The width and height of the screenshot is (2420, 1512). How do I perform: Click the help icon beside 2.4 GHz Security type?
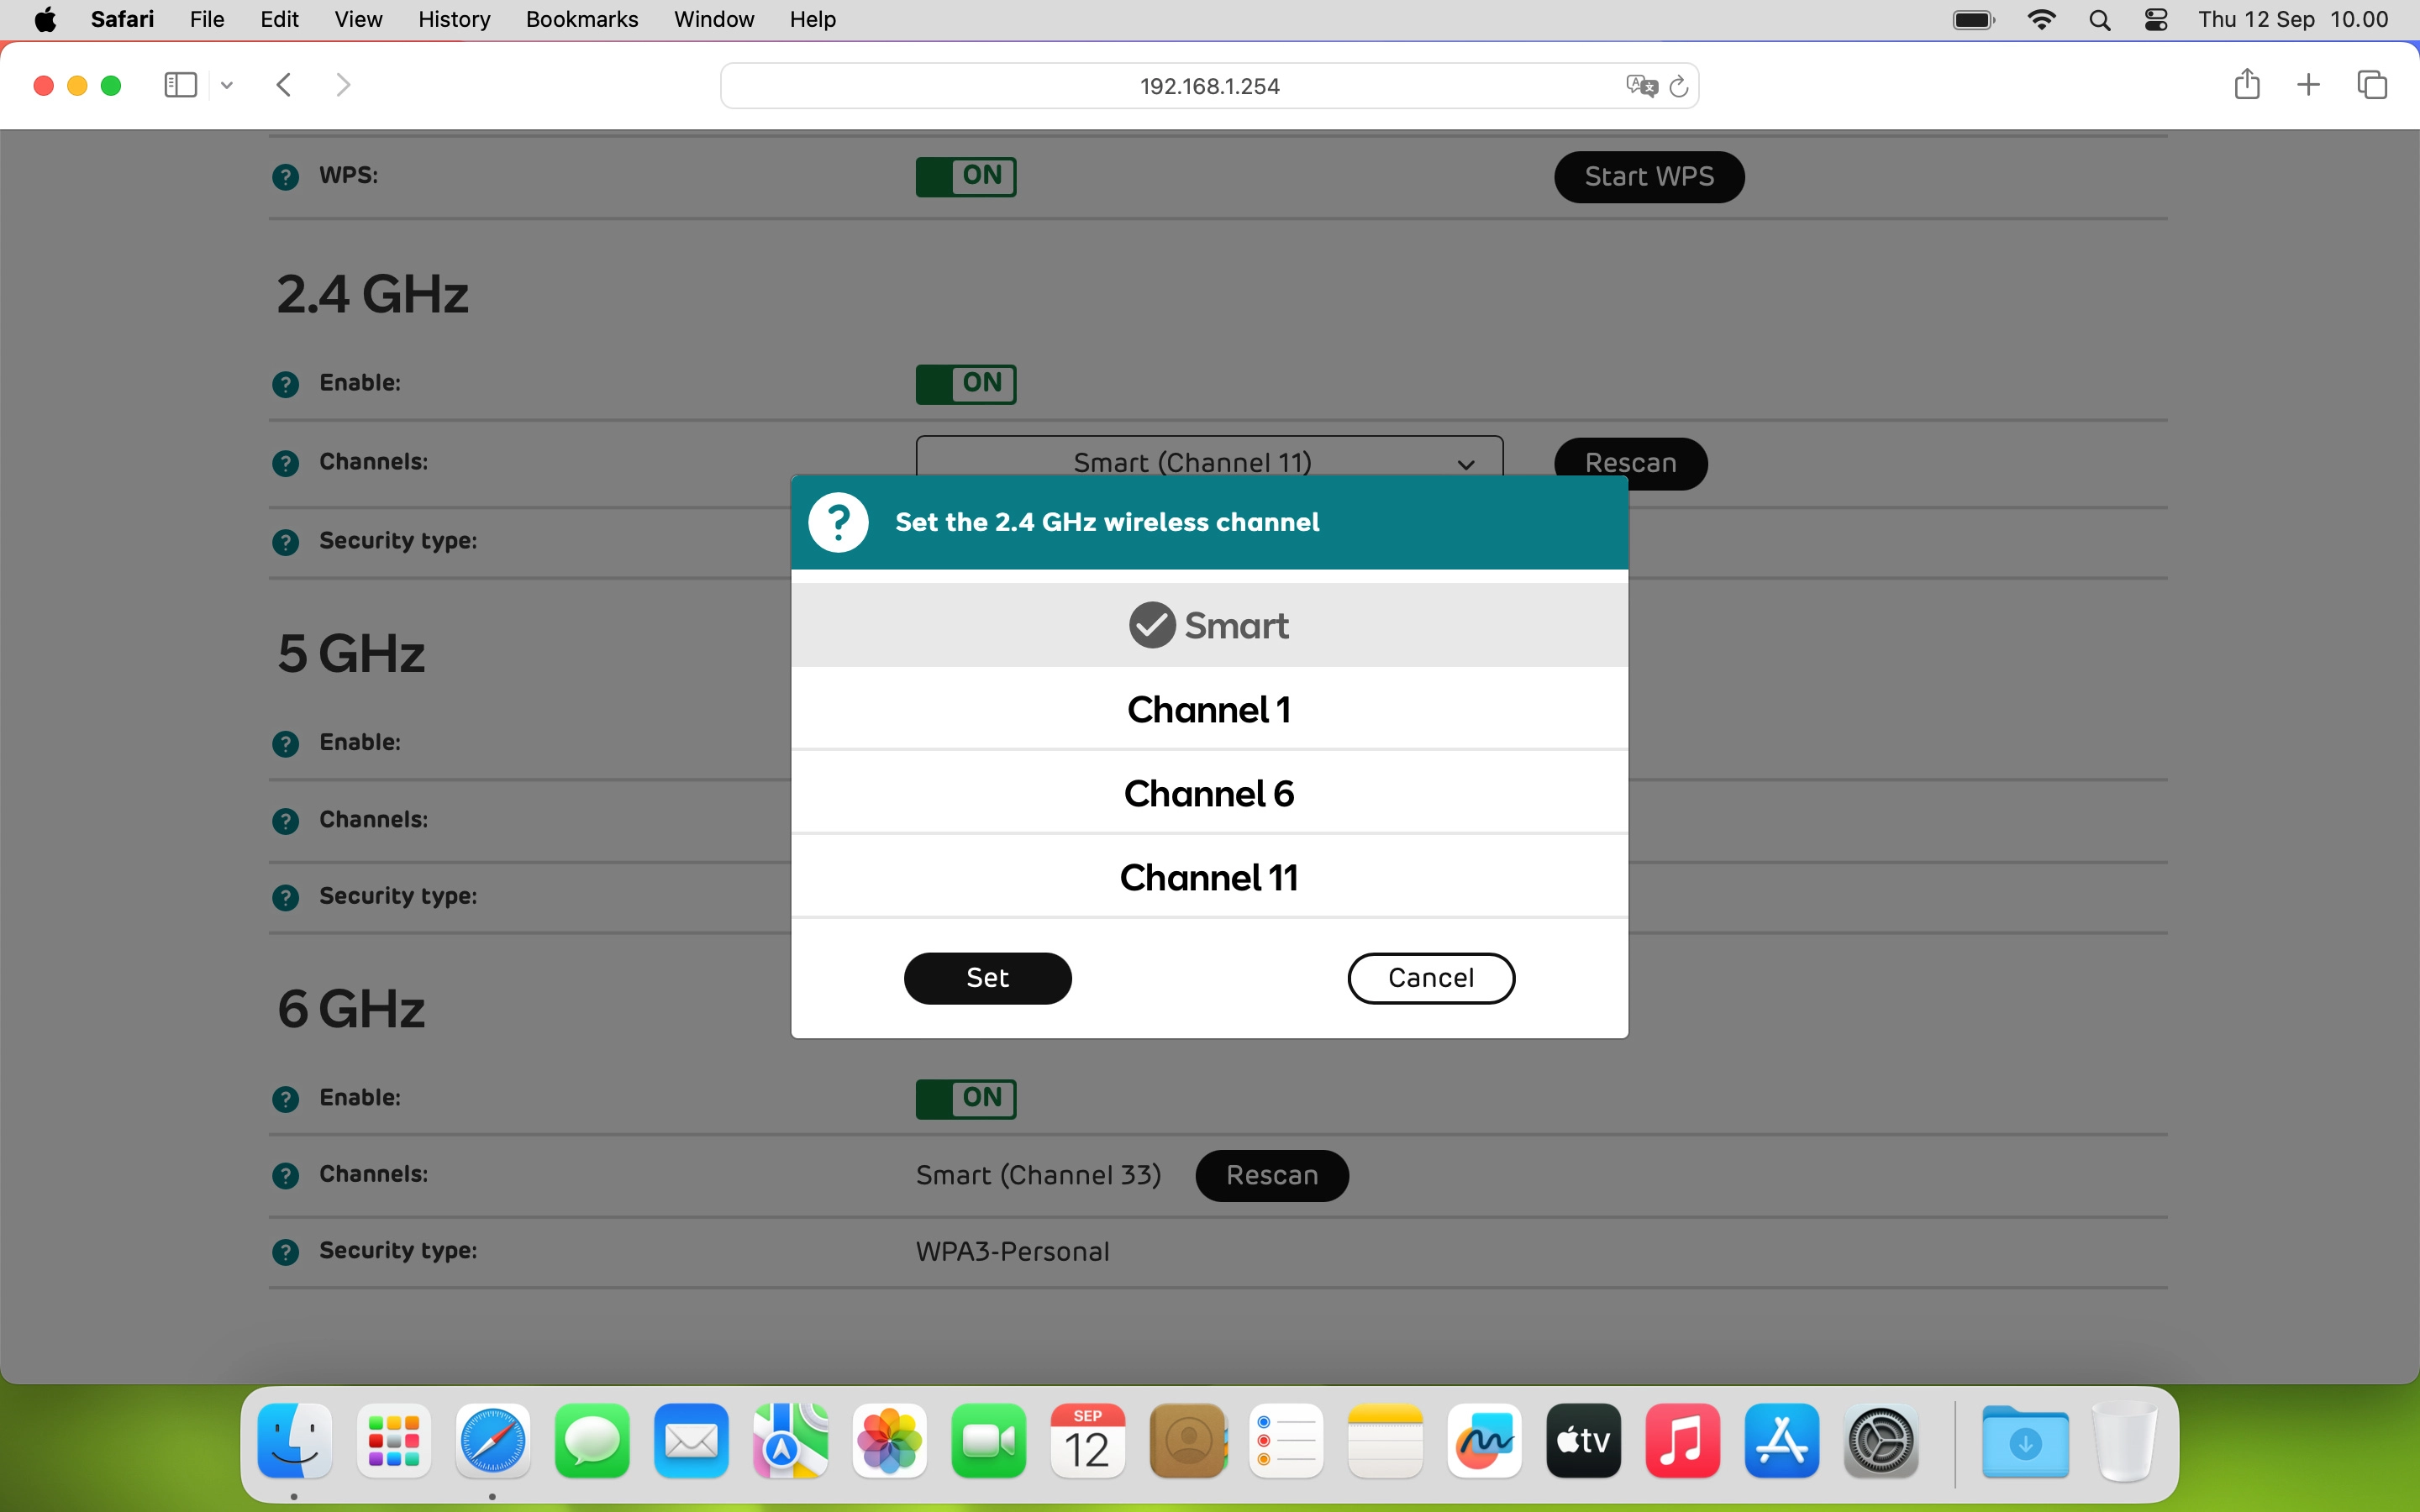pos(286,541)
